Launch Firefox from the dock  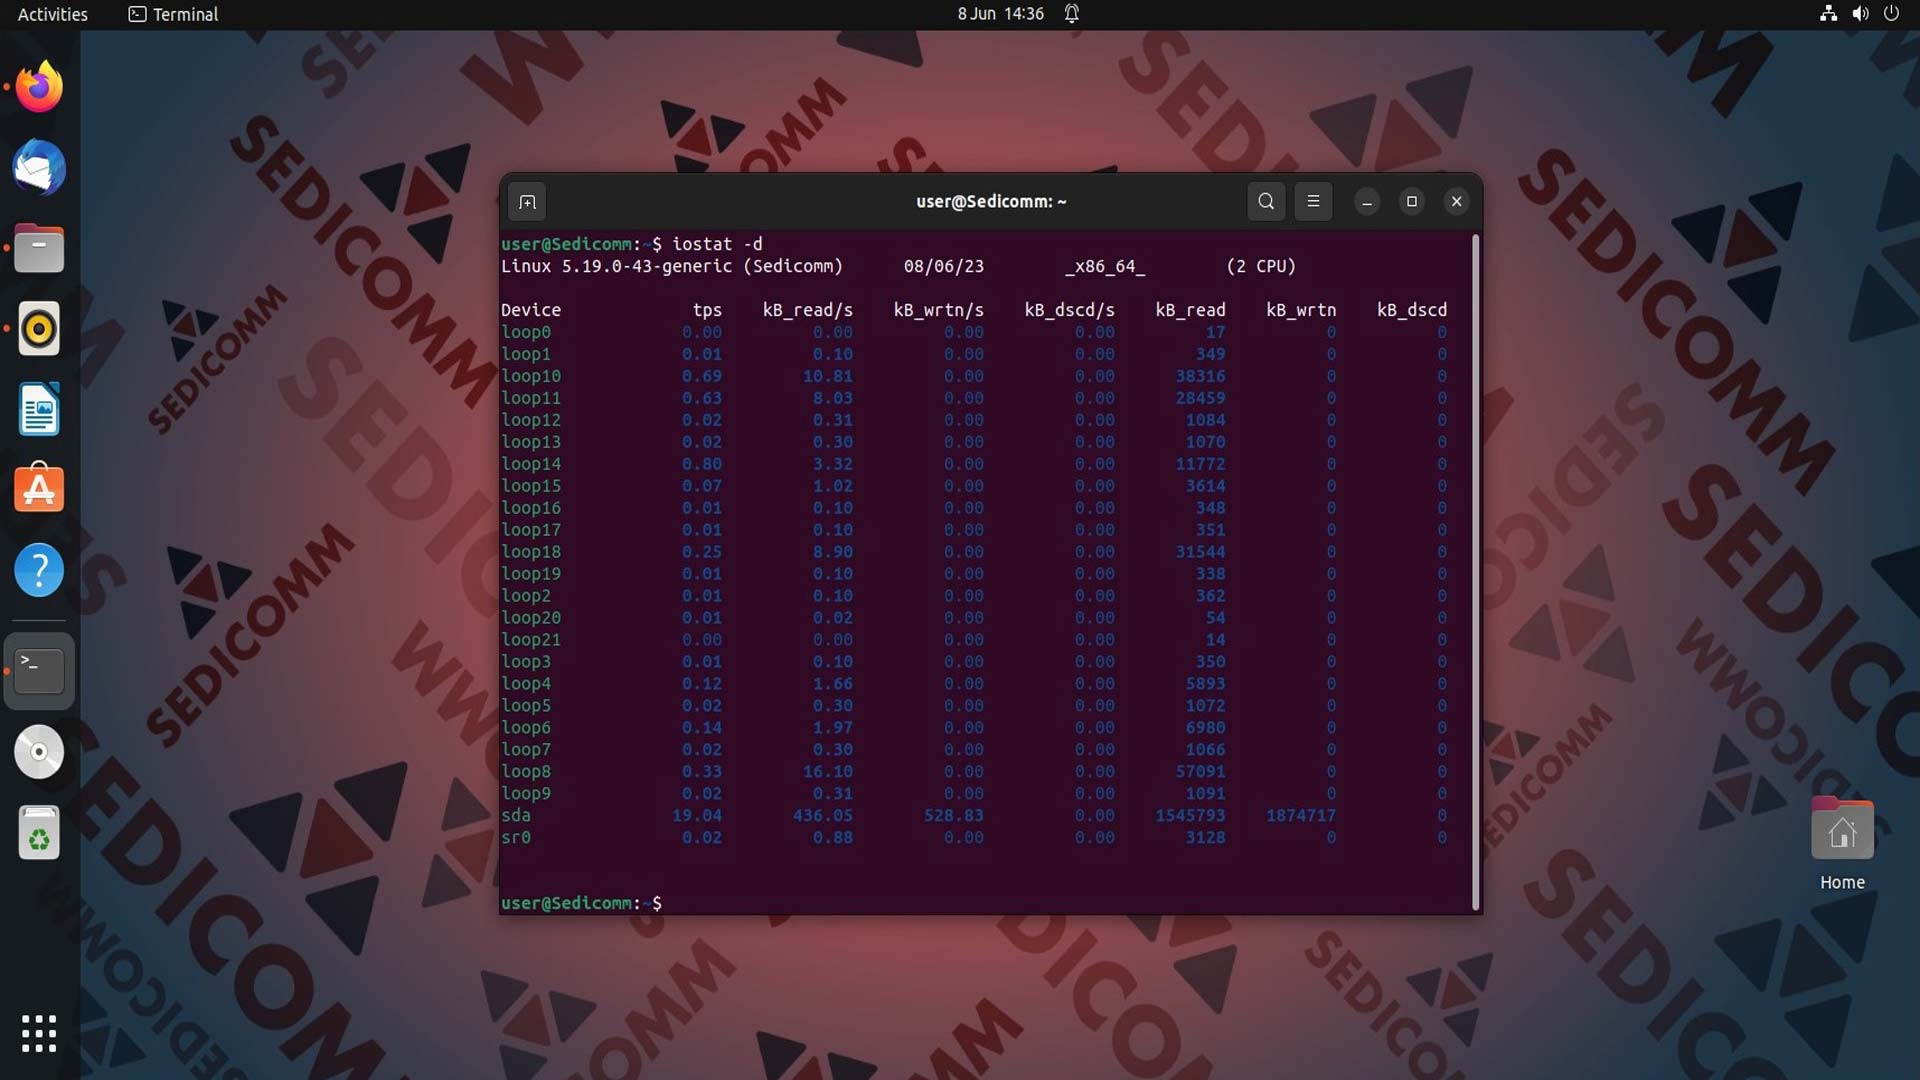pyautogui.click(x=39, y=87)
